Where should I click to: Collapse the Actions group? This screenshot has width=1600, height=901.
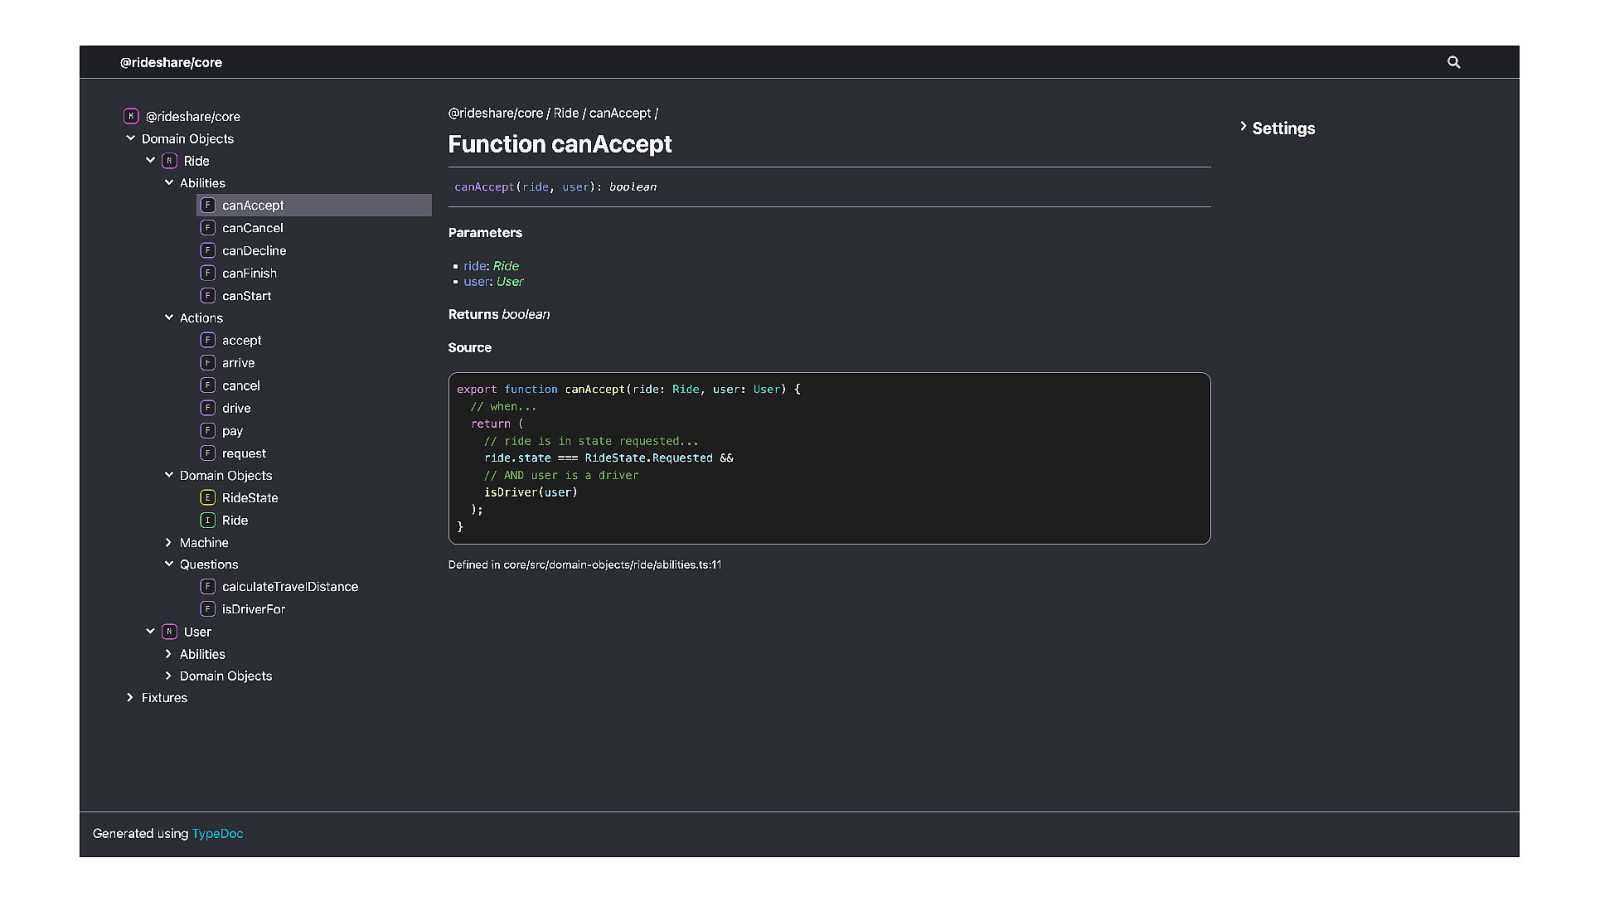(169, 317)
